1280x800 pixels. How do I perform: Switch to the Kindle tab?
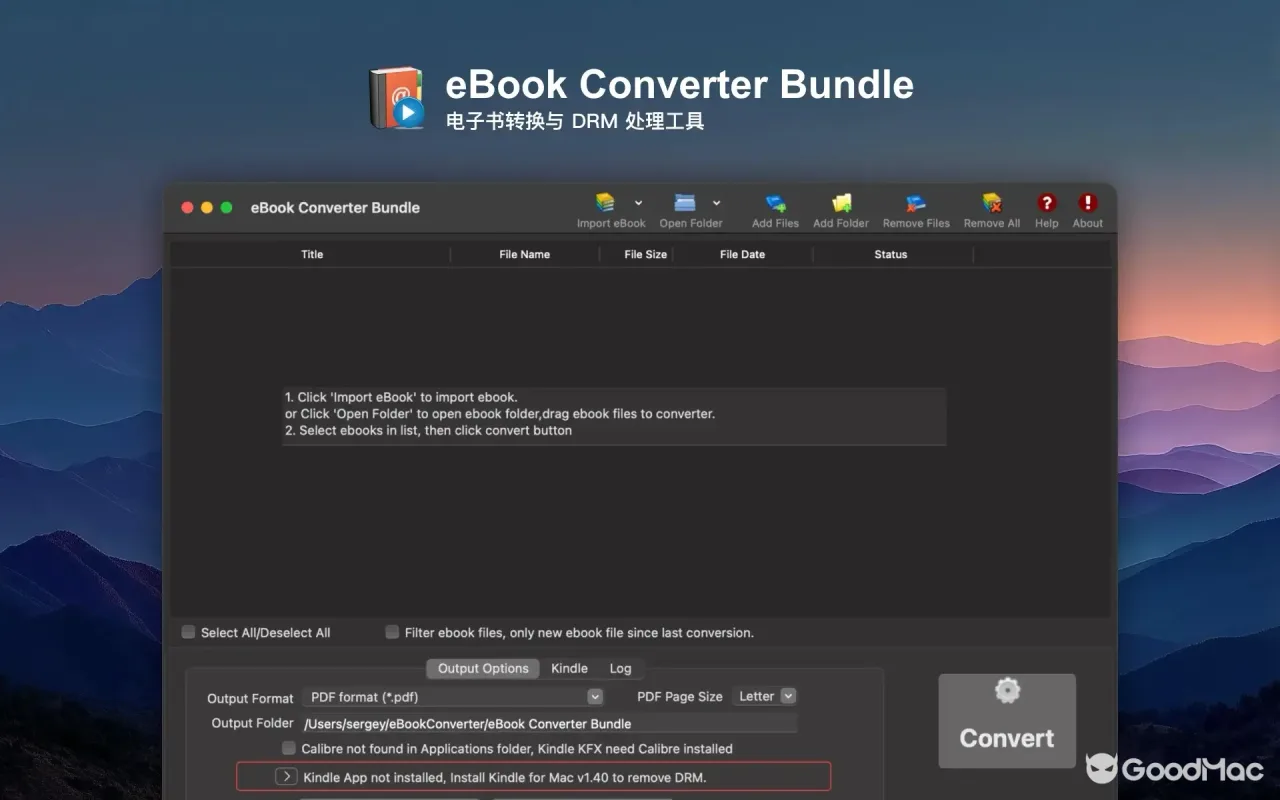click(569, 669)
